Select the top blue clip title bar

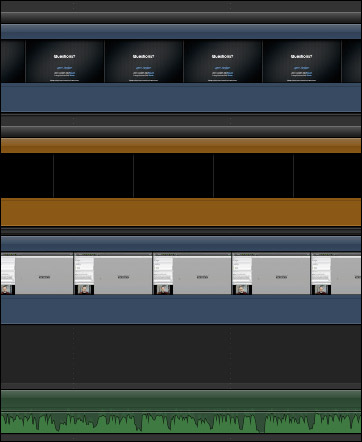click(181, 31)
